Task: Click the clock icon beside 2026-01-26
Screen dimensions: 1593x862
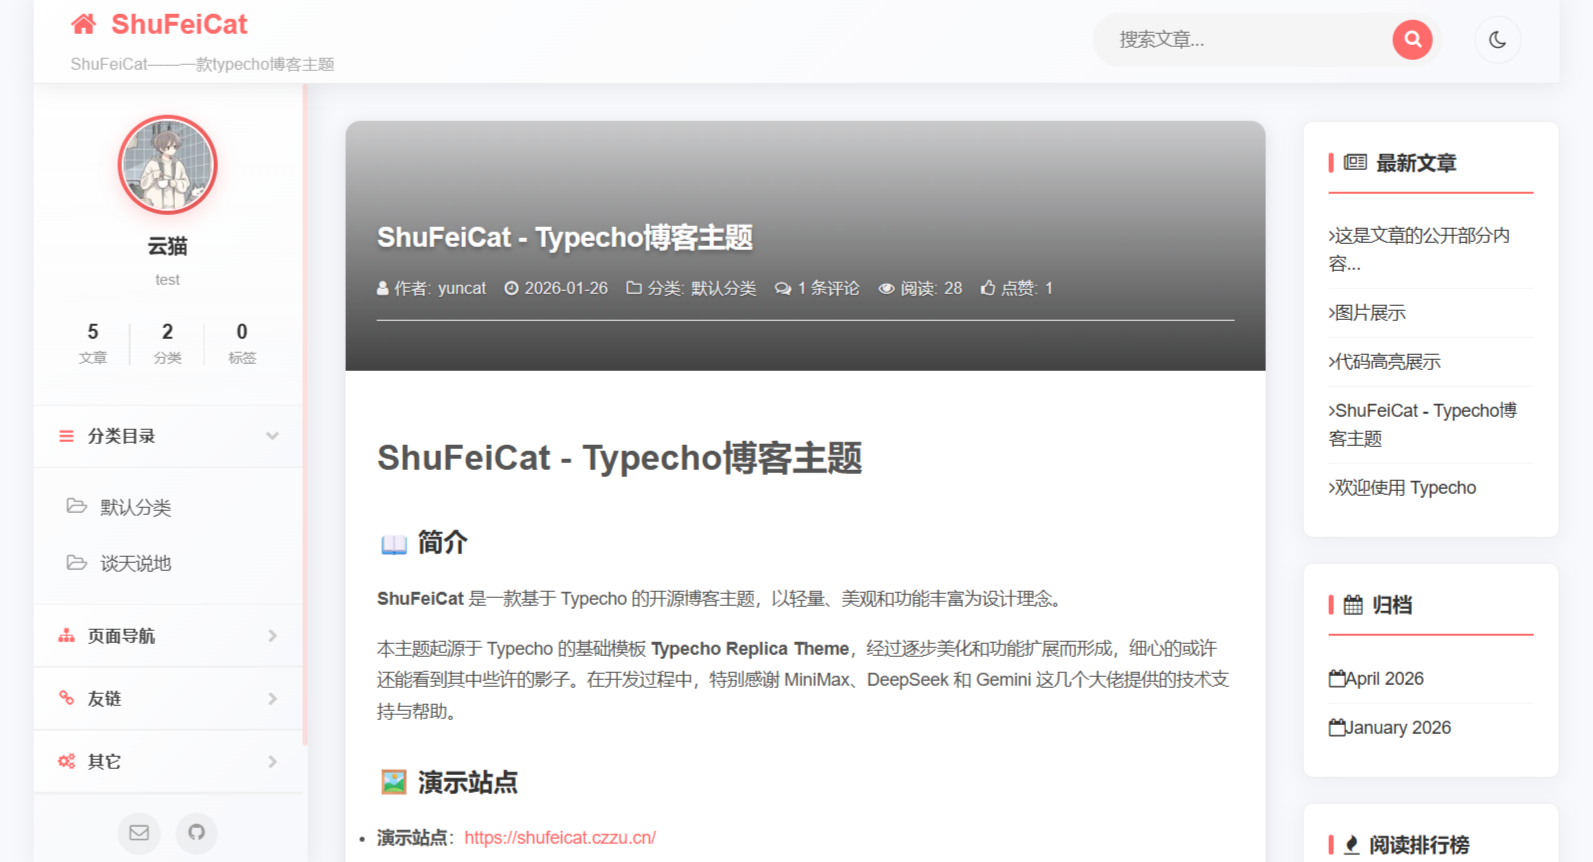Action: (511, 288)
